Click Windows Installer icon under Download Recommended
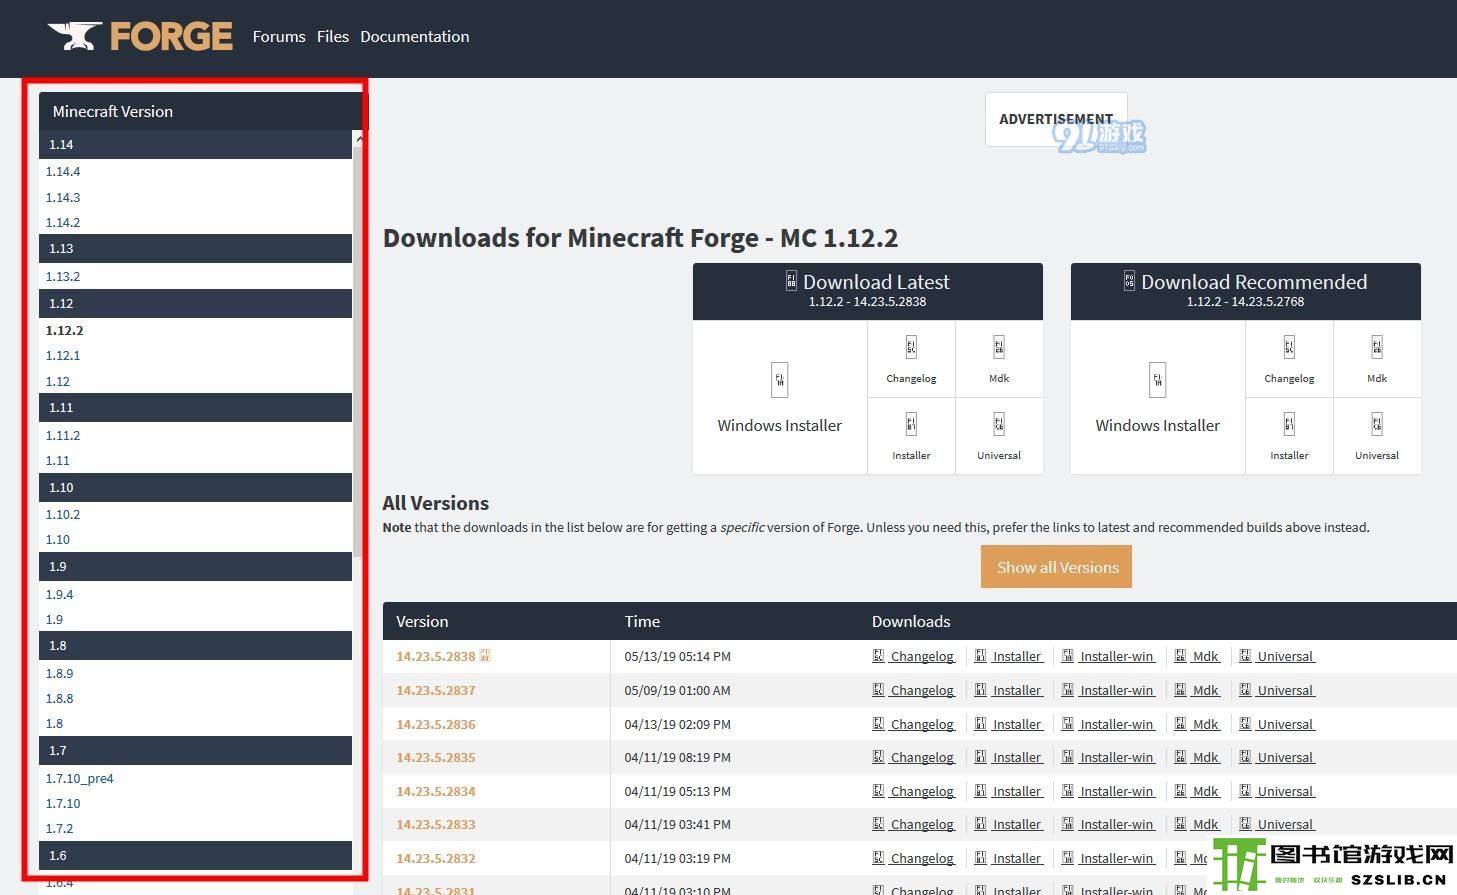 click(x=1158, y=380)
